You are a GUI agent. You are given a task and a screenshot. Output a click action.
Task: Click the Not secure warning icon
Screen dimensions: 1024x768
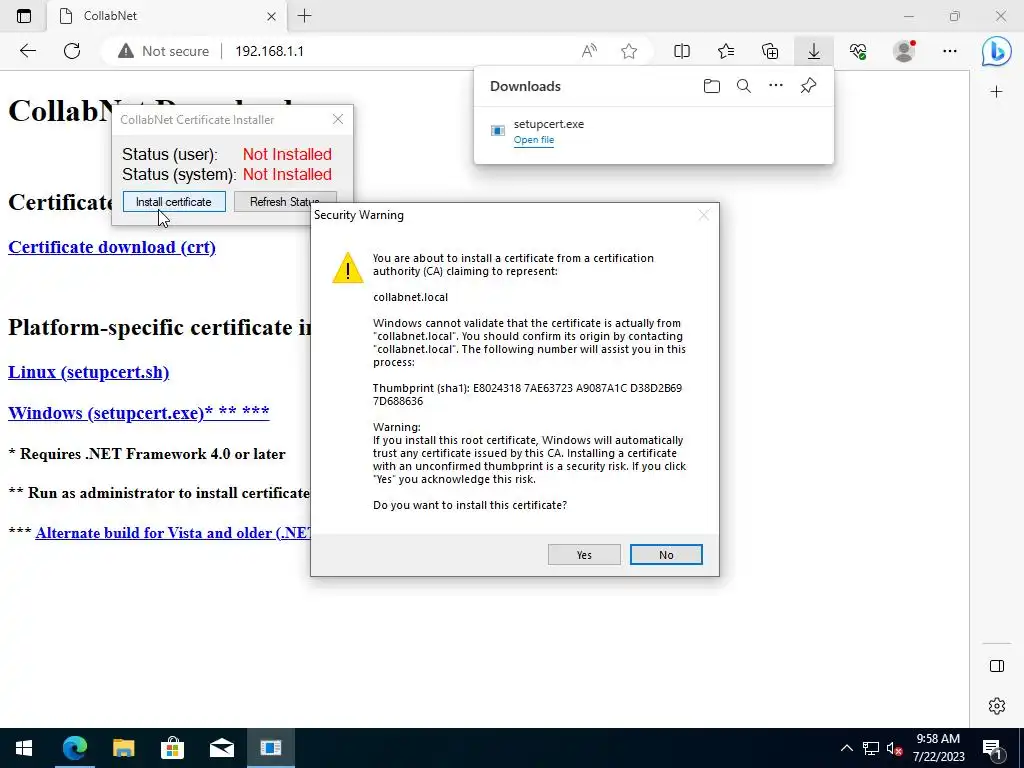[x=125, y=51]
